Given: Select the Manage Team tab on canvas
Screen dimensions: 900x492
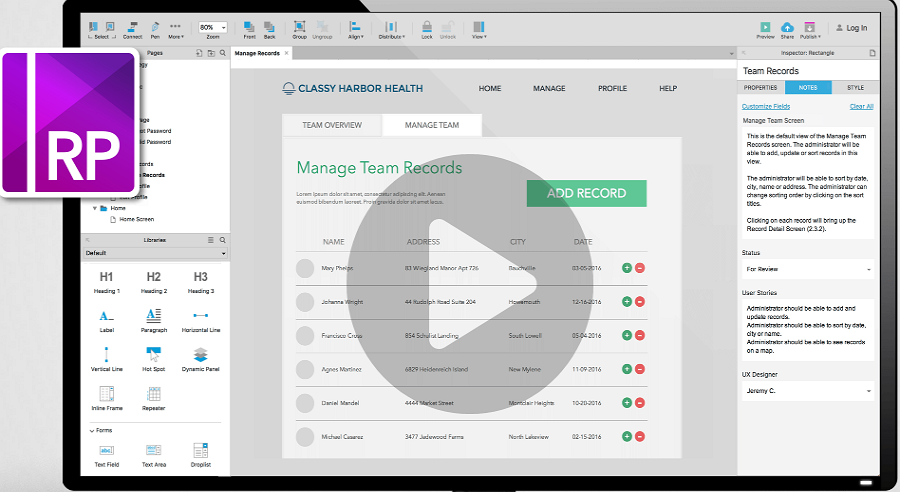Looking at the screenshot, I should (x=432, y=125).
